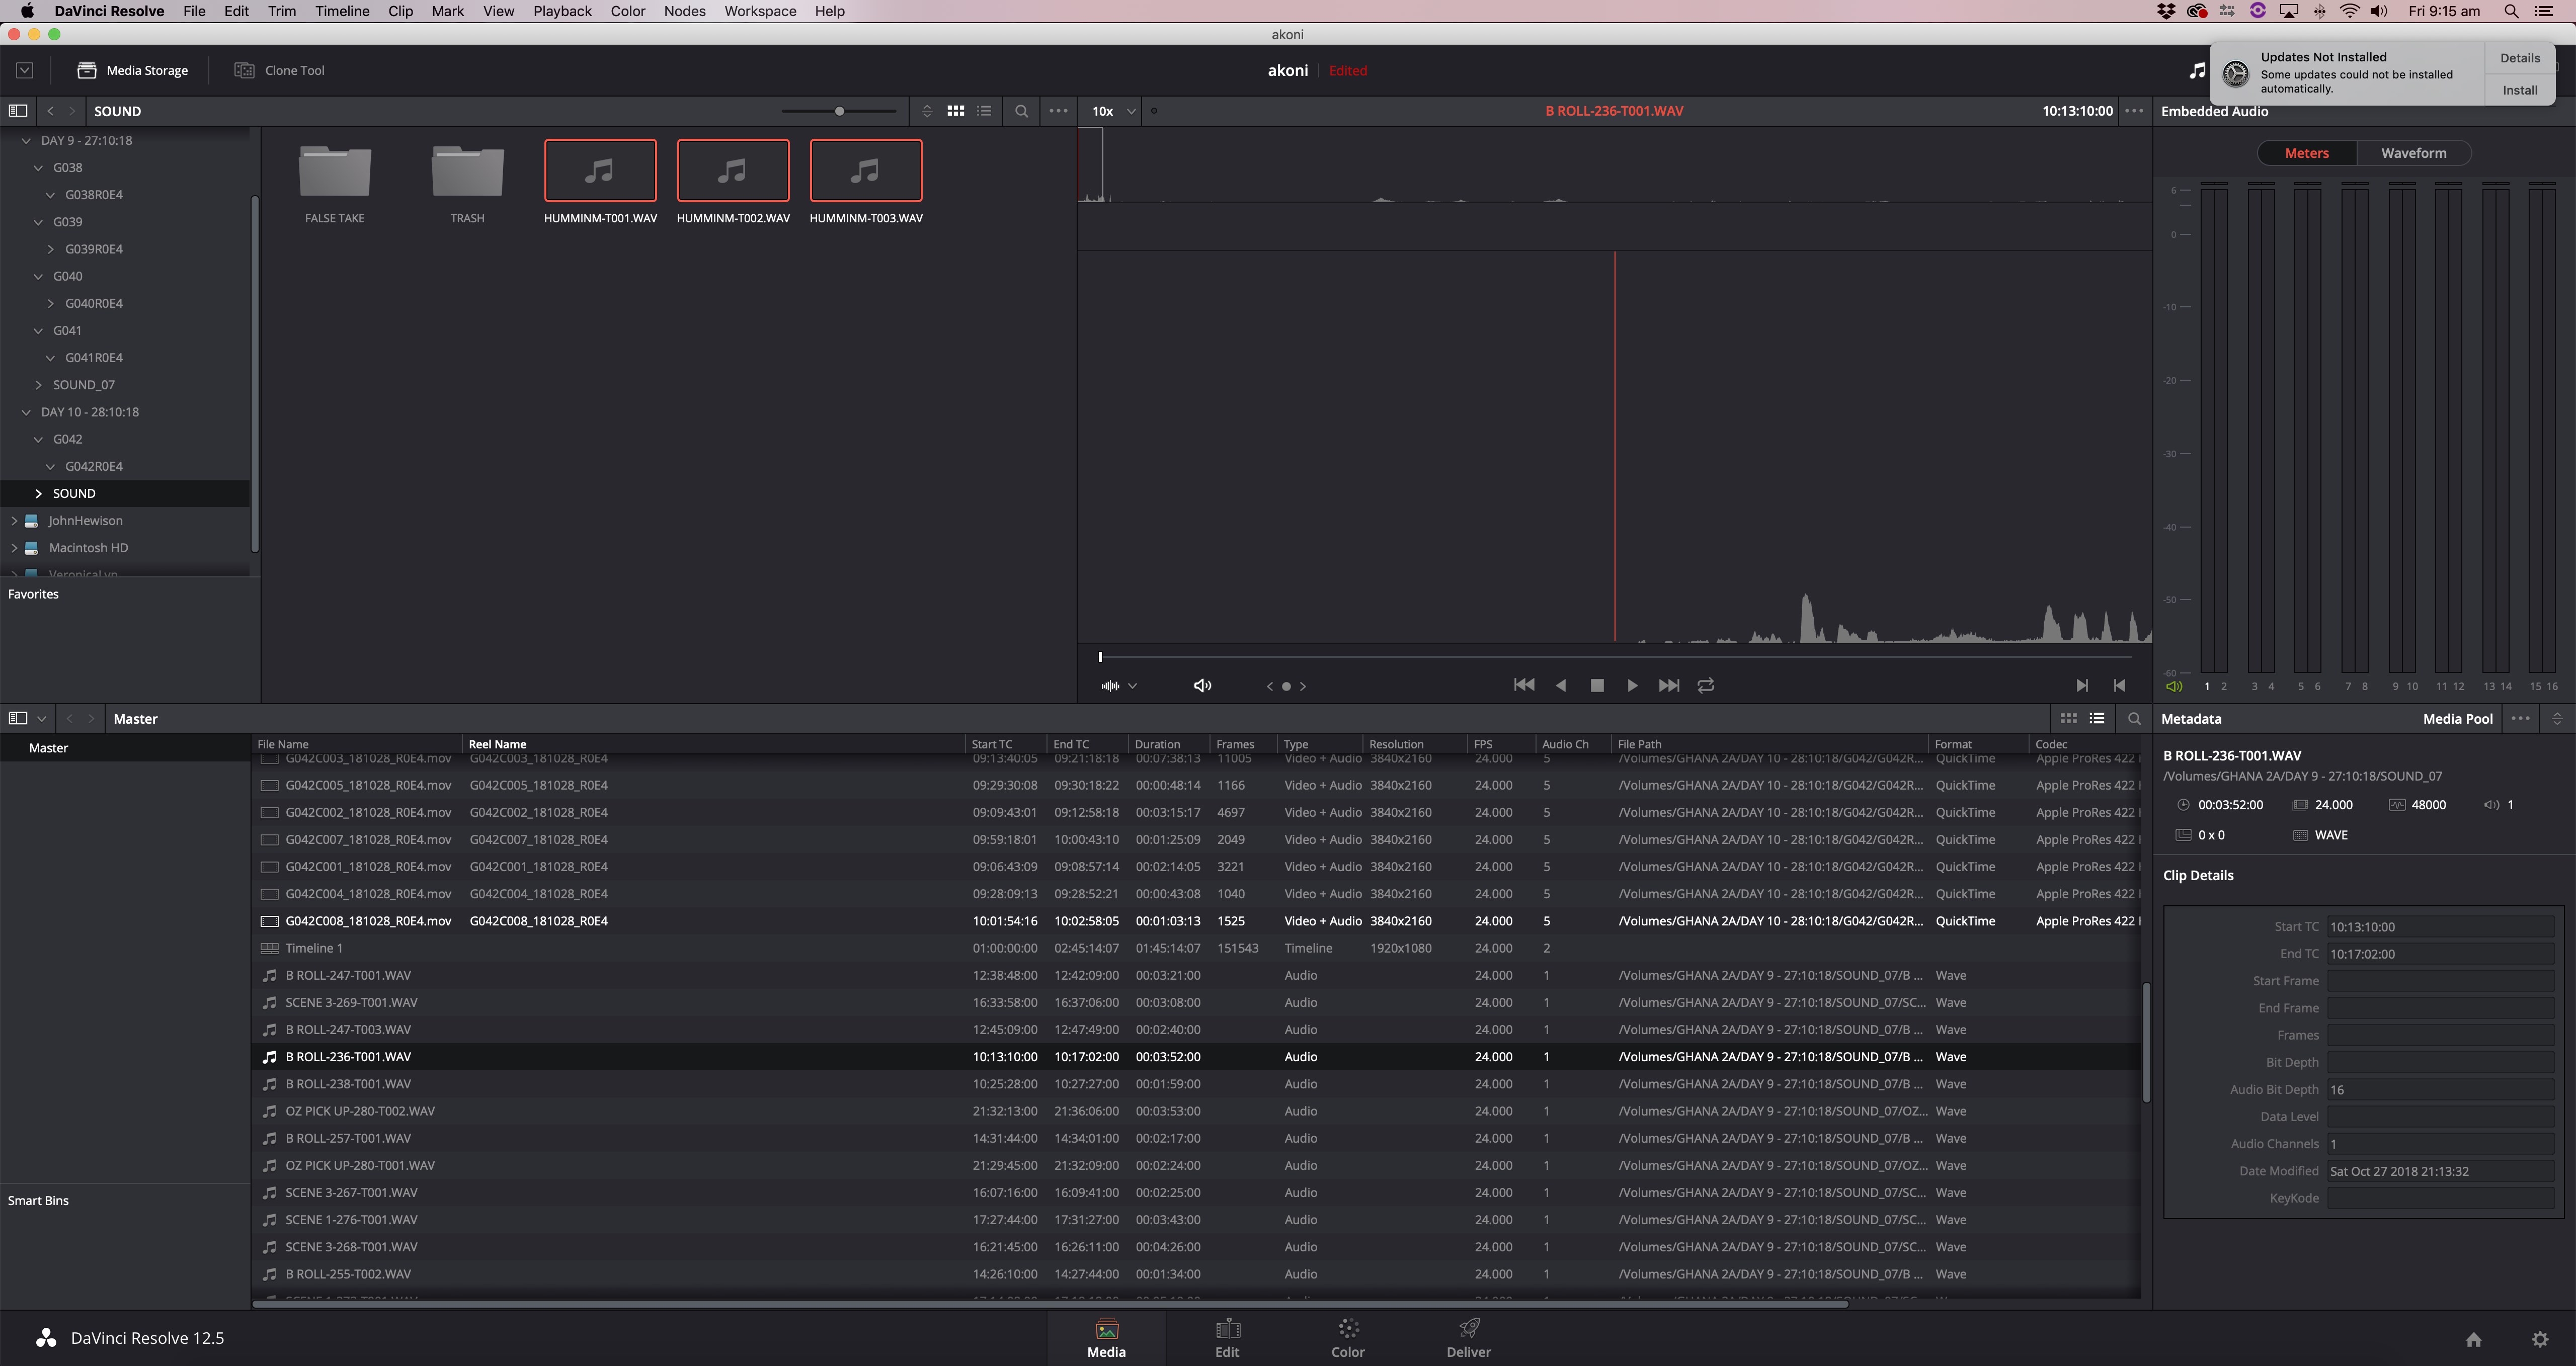Click the Start TC input field
Screen dimensions: 2576x1366
coord(2440,927)
